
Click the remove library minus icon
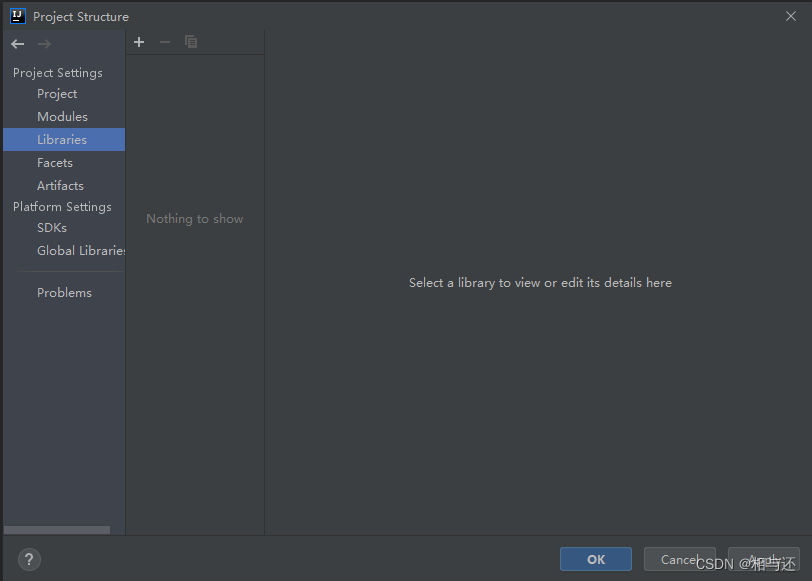[165, 42]
